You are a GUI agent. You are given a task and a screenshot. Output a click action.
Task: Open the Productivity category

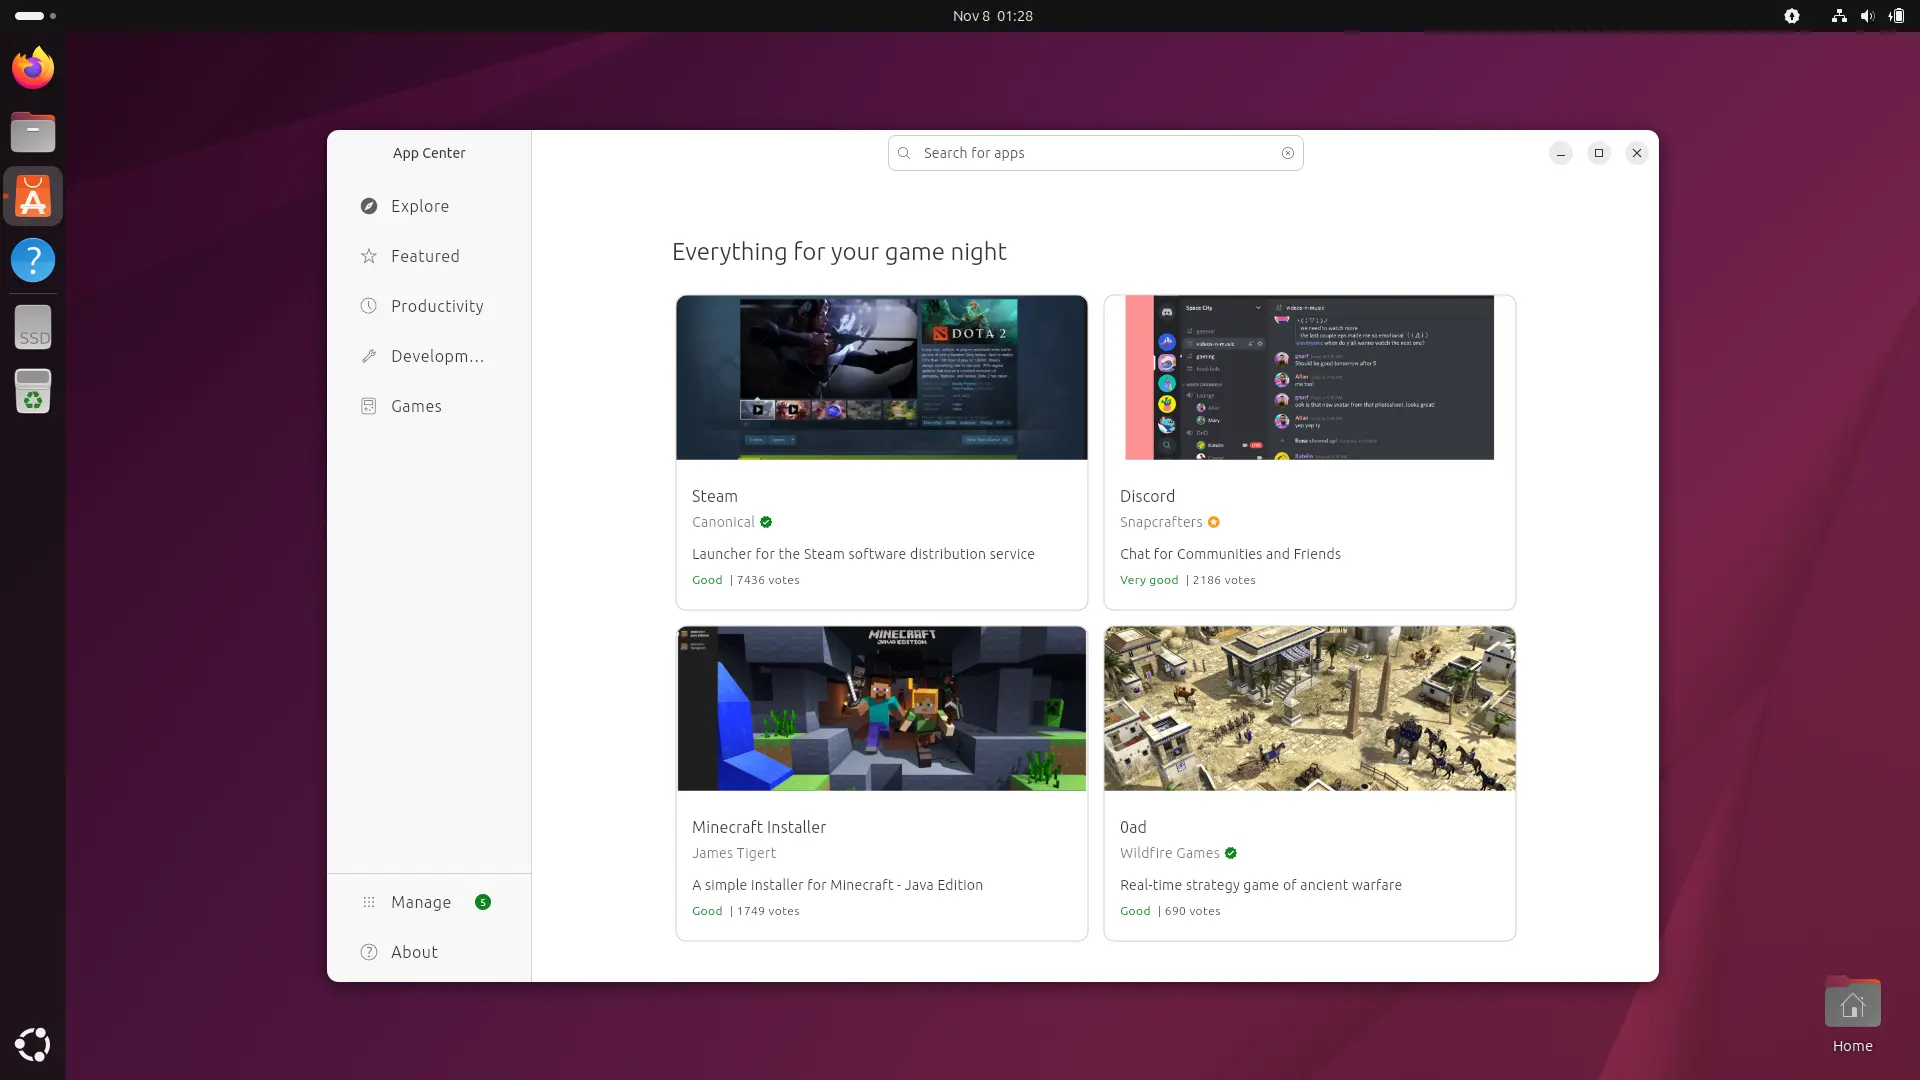tap(437, 306)
